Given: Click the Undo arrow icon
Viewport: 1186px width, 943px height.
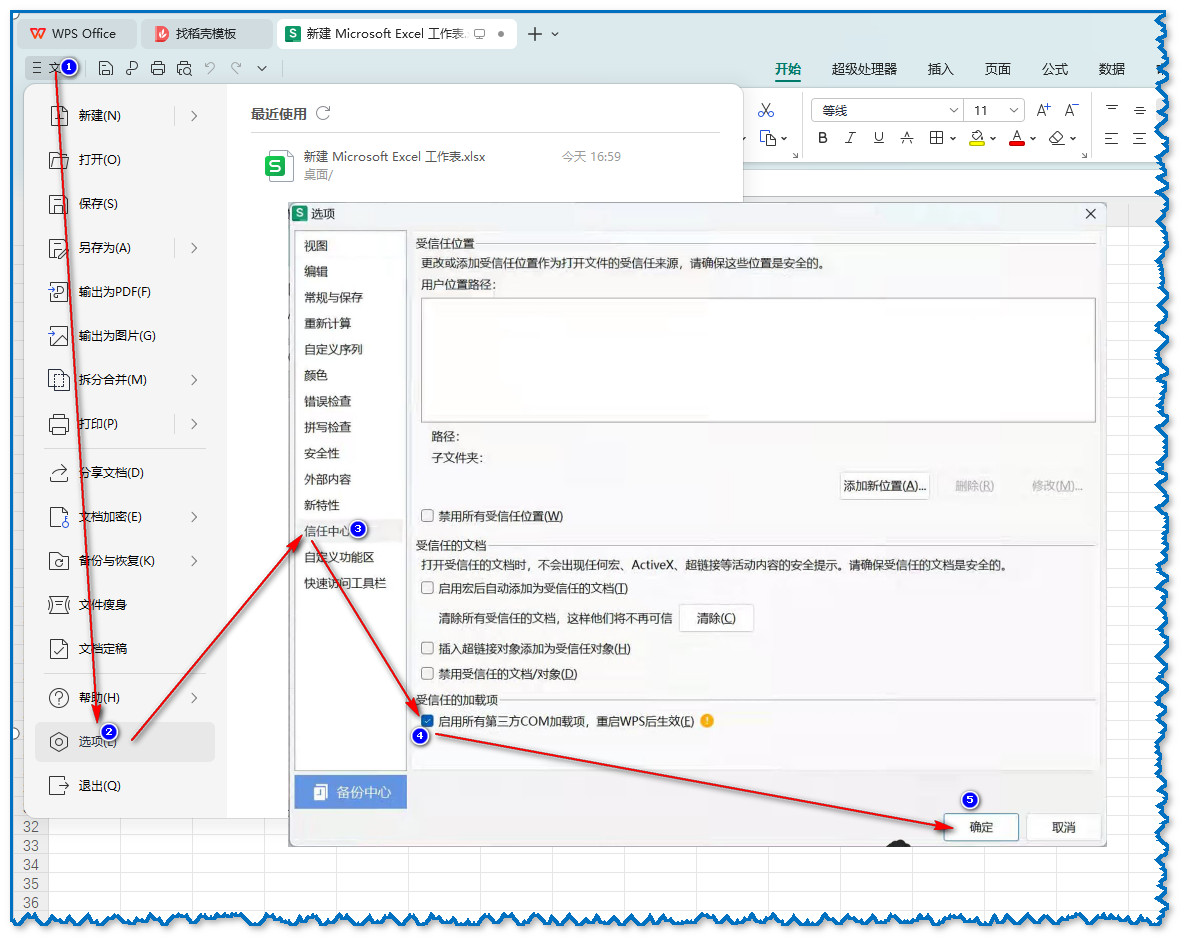Looking at the screenshot, I should point(210,68).
